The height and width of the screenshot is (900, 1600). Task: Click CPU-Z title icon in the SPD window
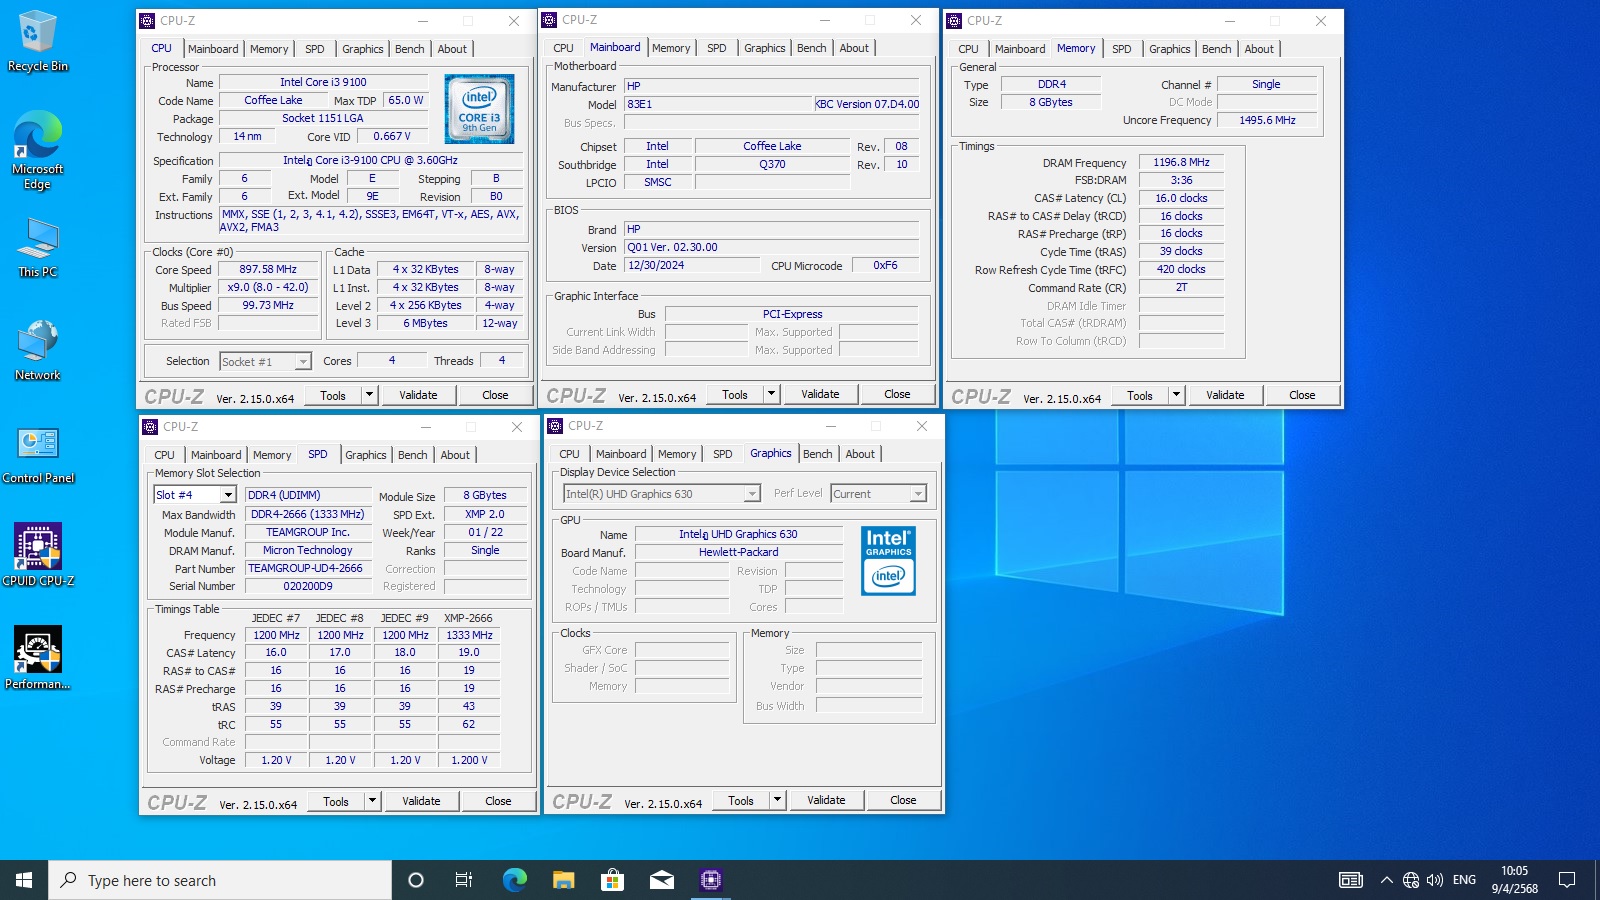[150, 427]
